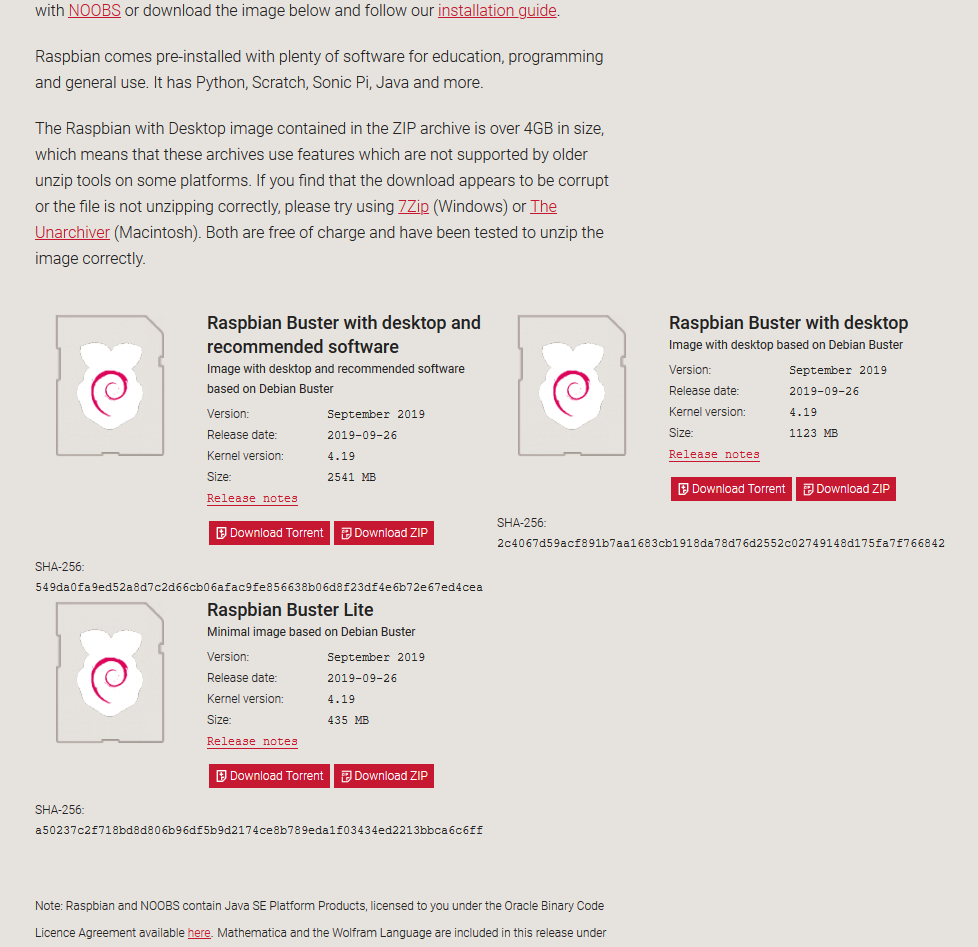Click the NOOBS link
Image resolution: width=978 pixels, height=947 pixels.
click(94, 11)
